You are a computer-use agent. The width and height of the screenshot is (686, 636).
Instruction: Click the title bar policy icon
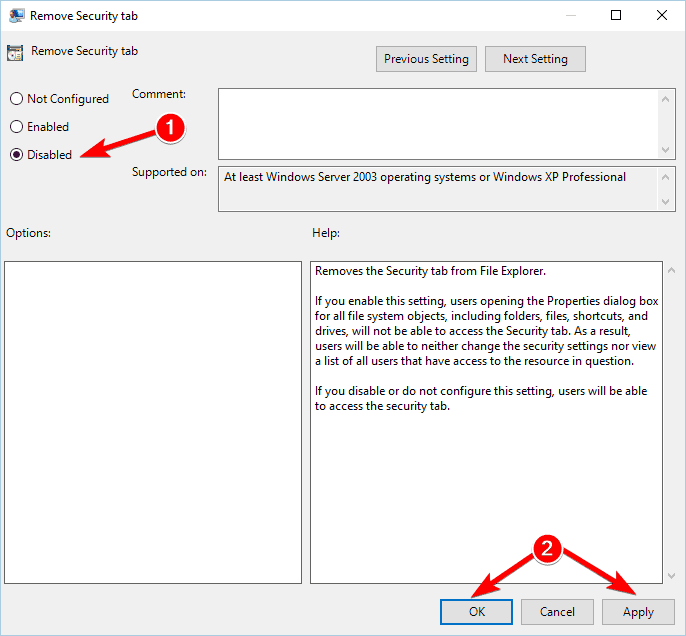pos(16,15)
